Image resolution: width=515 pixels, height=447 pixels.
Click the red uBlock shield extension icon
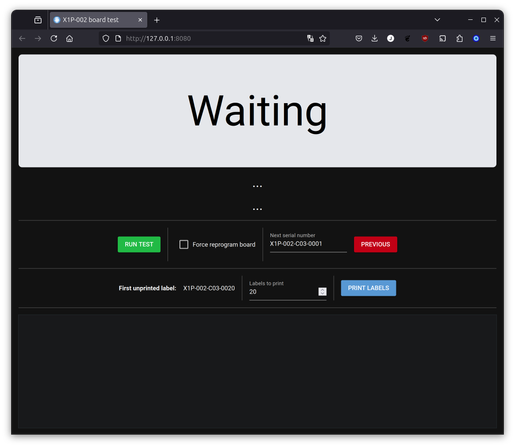[x=425, y=39]
